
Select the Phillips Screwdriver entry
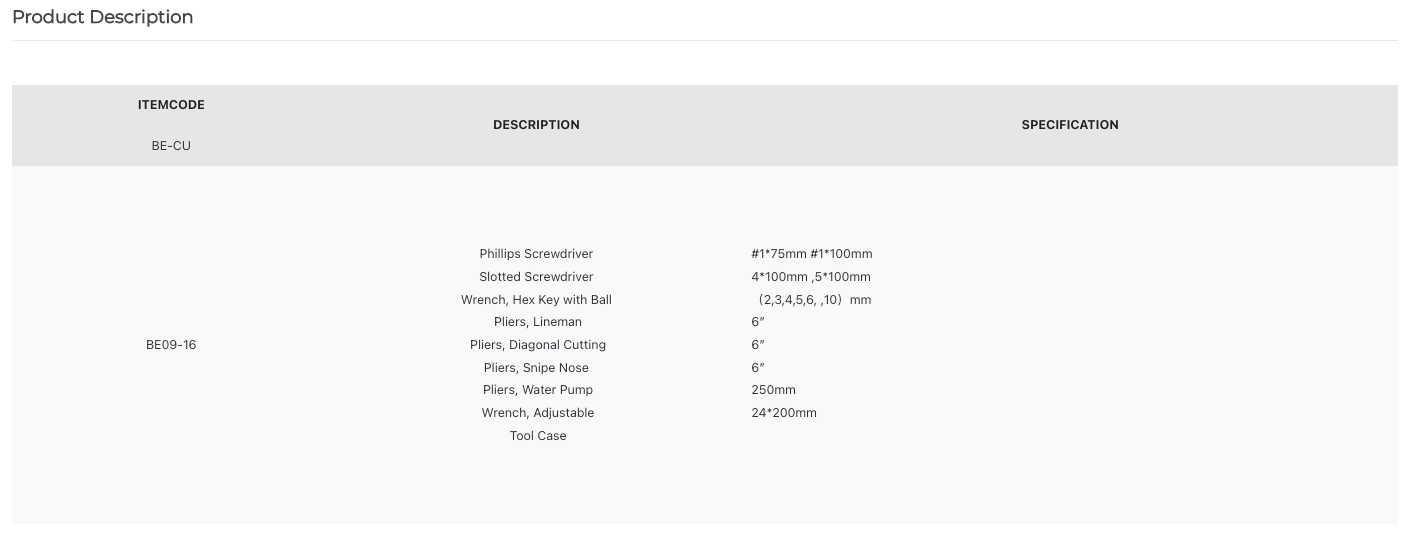click(x=536, y=254)
